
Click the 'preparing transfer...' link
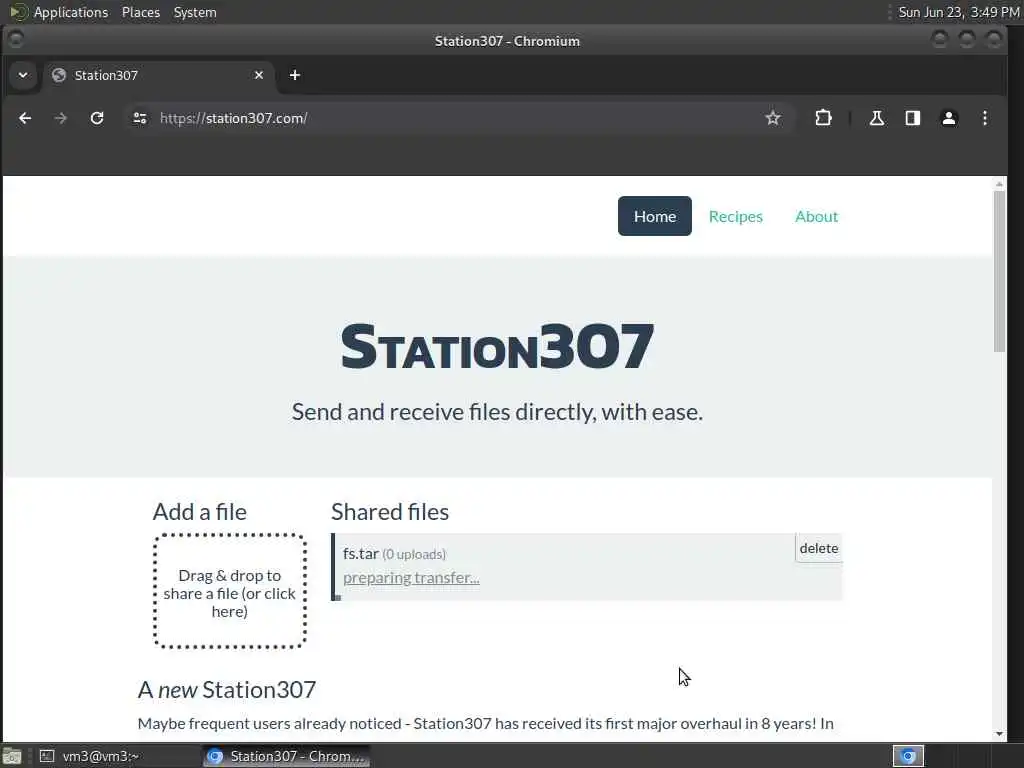[x=411, y=578]
